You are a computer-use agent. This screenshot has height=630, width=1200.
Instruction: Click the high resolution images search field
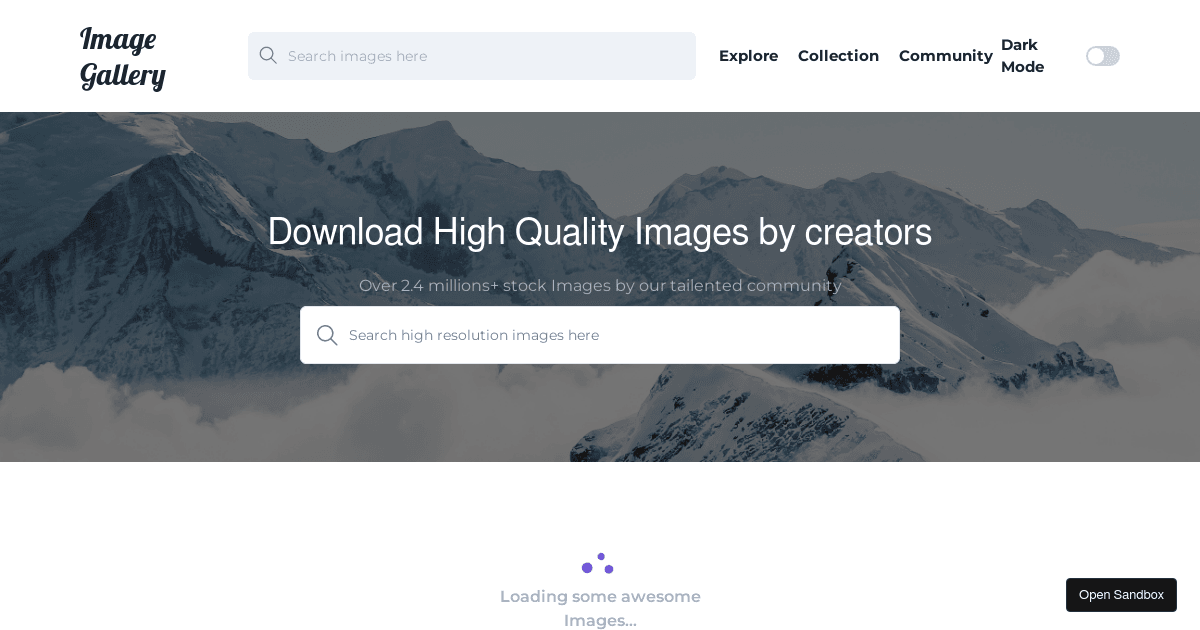[600, 335]
